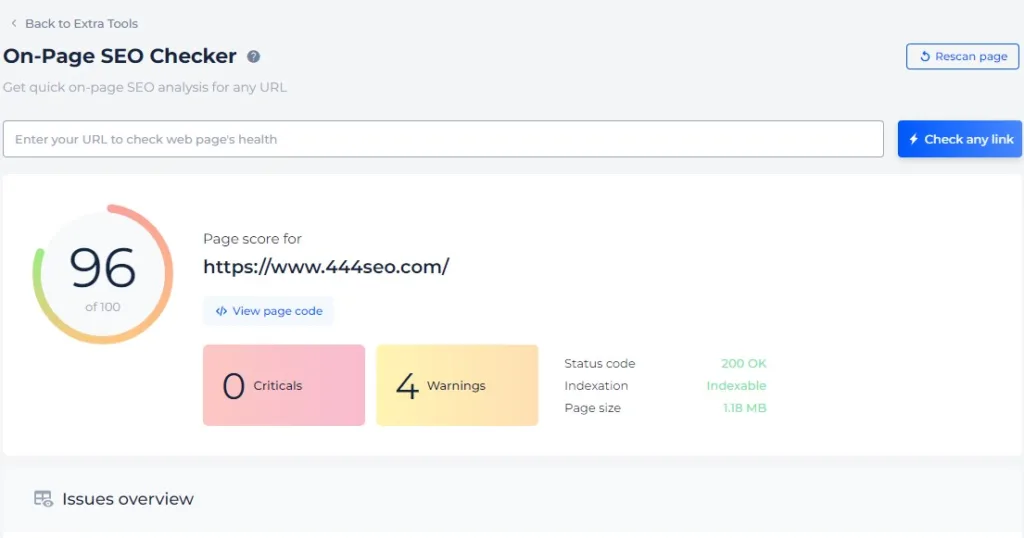Image resolution: width=1024 pixels, height=538 pixels.
Task: Click the 96 of 100 score gauge
Action: [103, 274]
